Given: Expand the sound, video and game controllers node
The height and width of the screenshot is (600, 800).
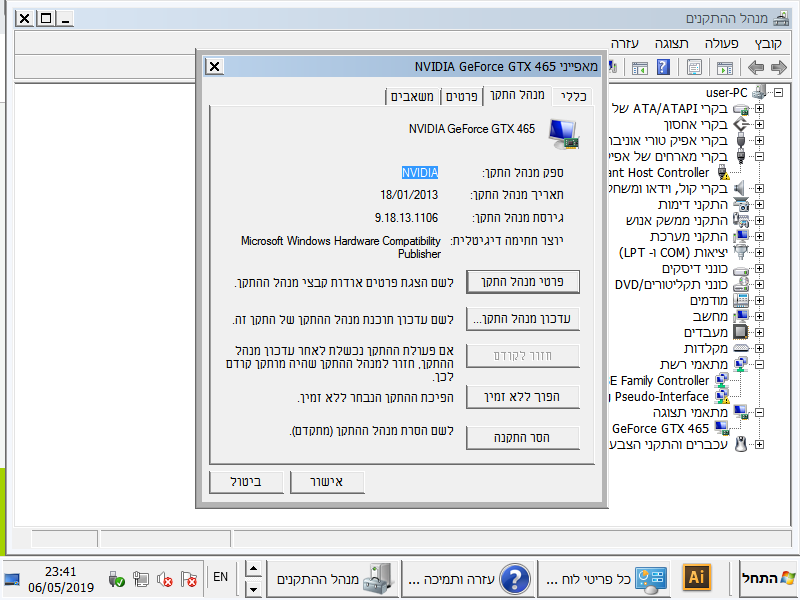Looking at the screenshot, I should coord(760,188).
